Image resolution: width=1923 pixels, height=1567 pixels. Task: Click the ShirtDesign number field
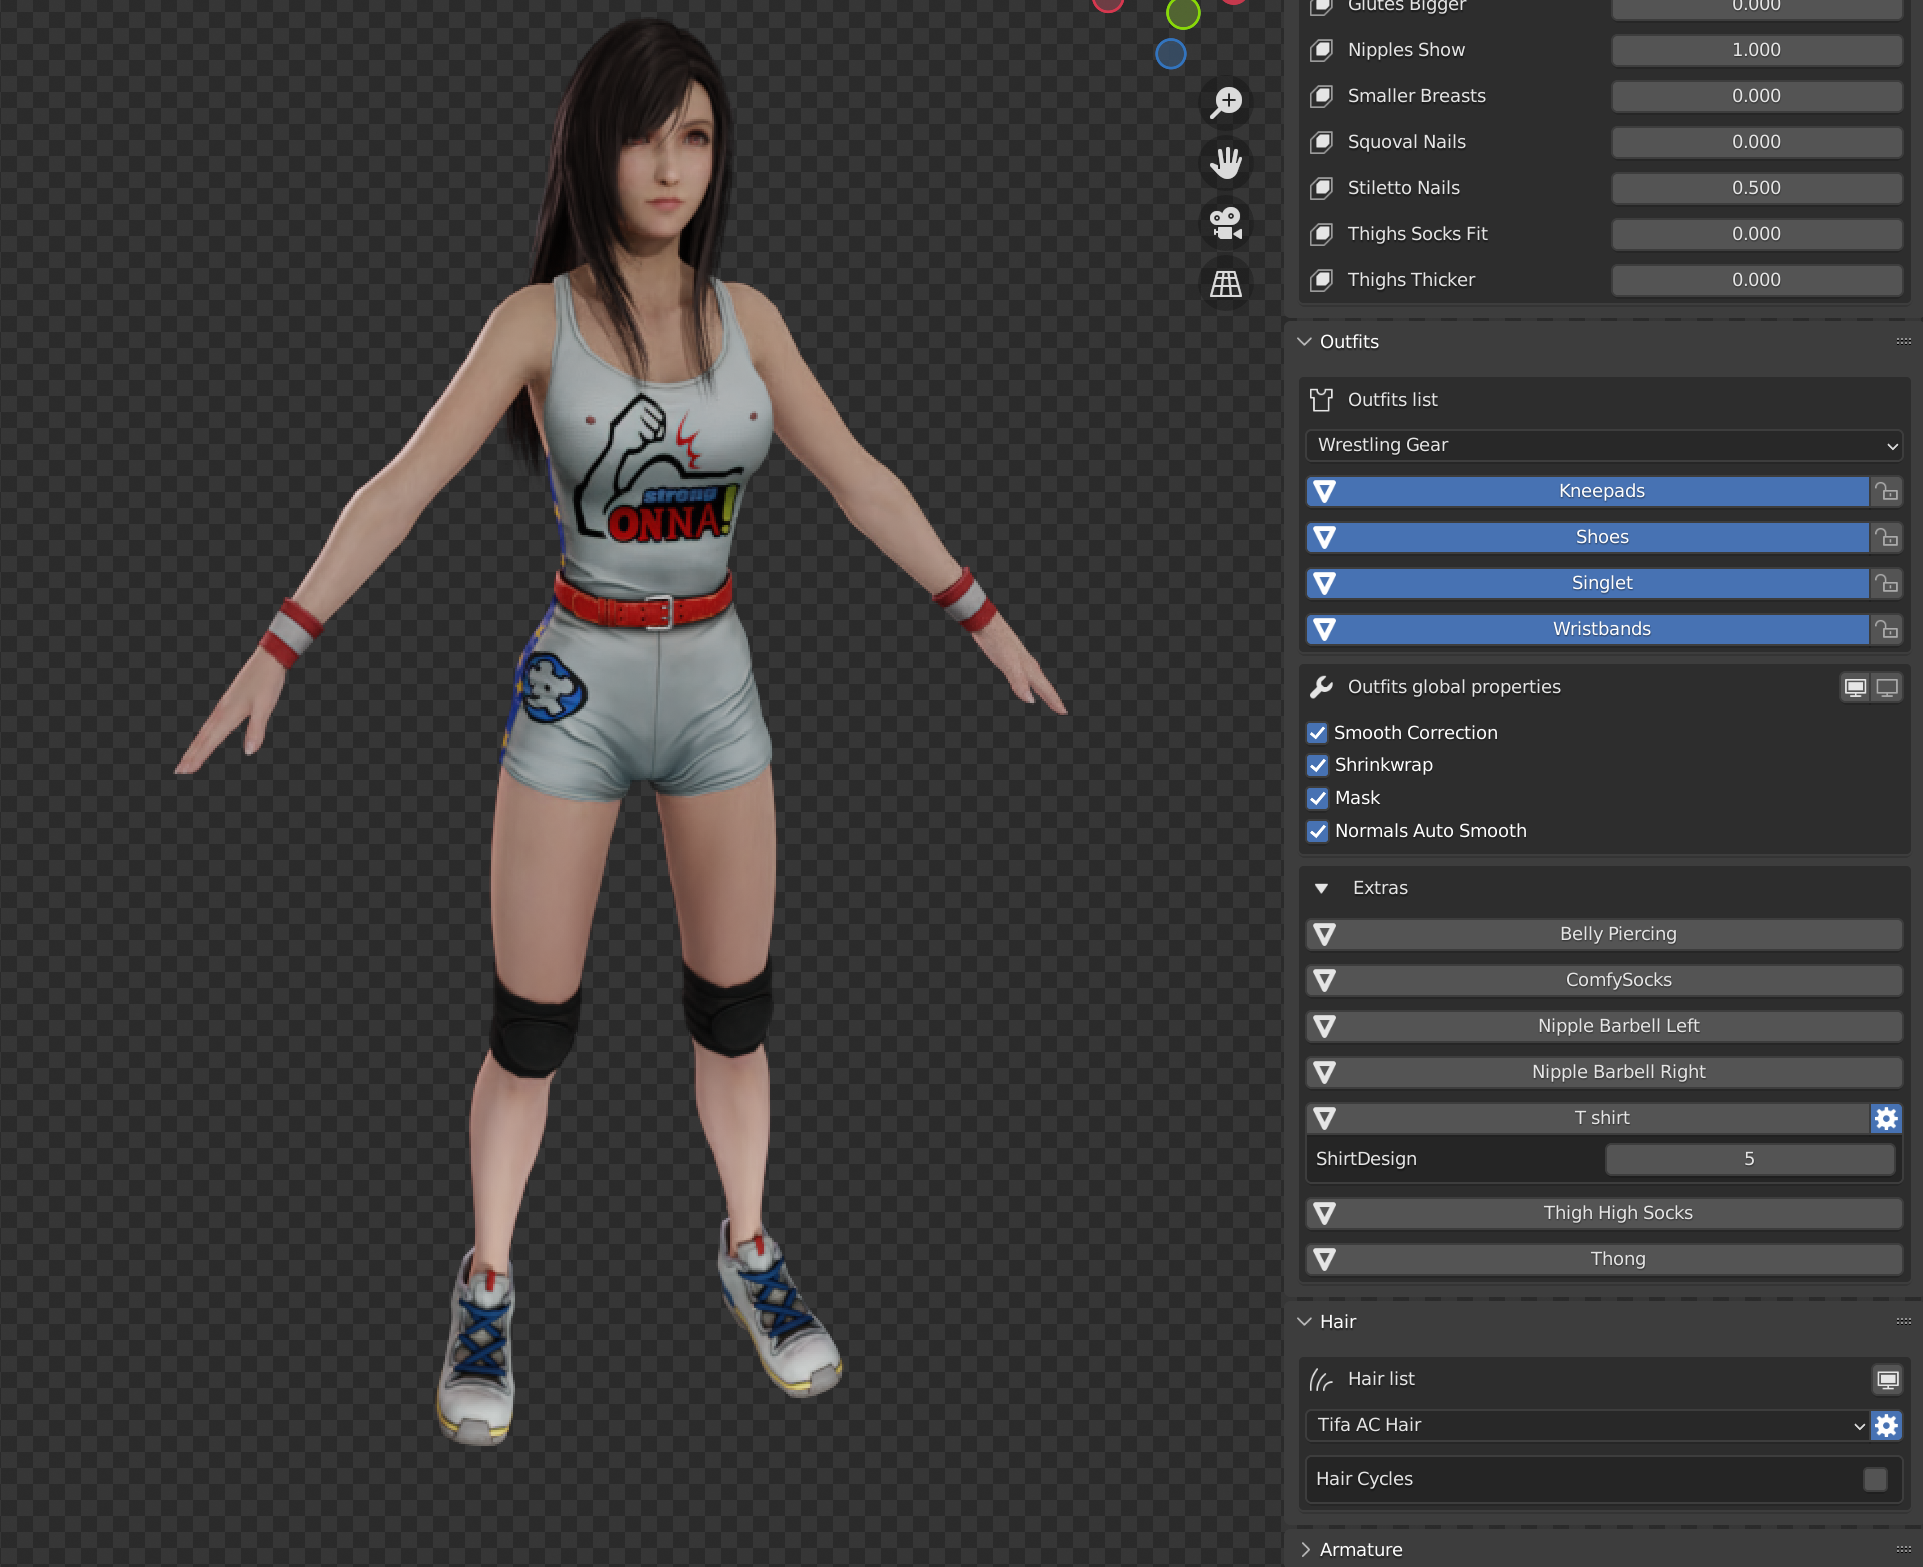point(1750,1159)
